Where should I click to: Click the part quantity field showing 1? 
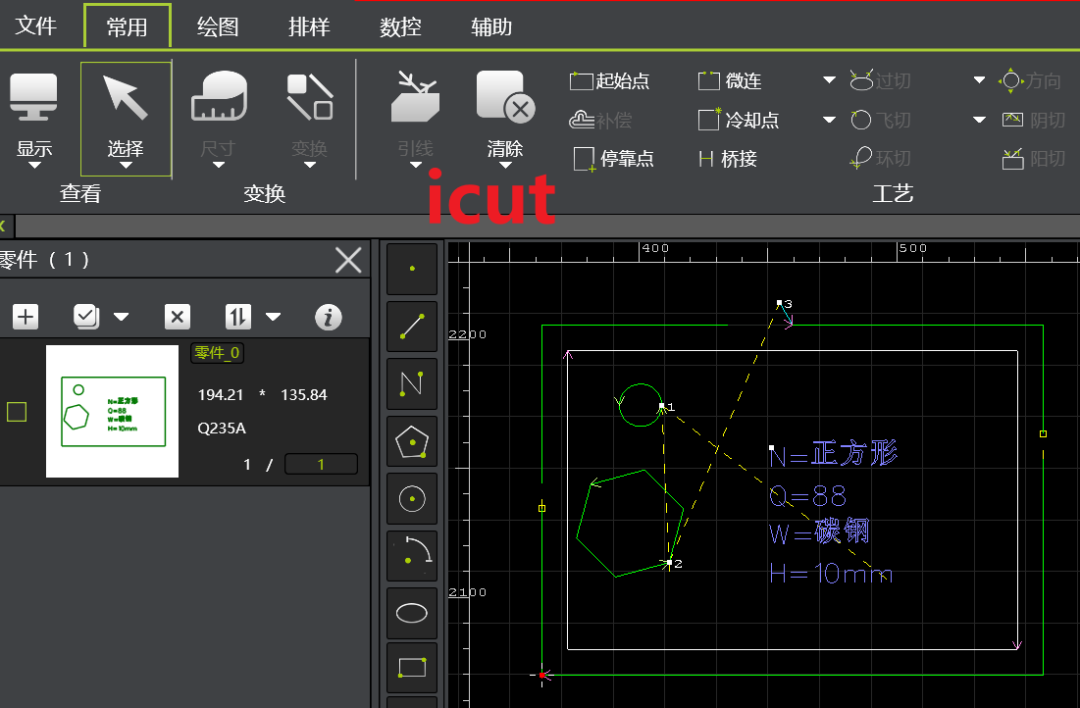click(x=321, y=464)
